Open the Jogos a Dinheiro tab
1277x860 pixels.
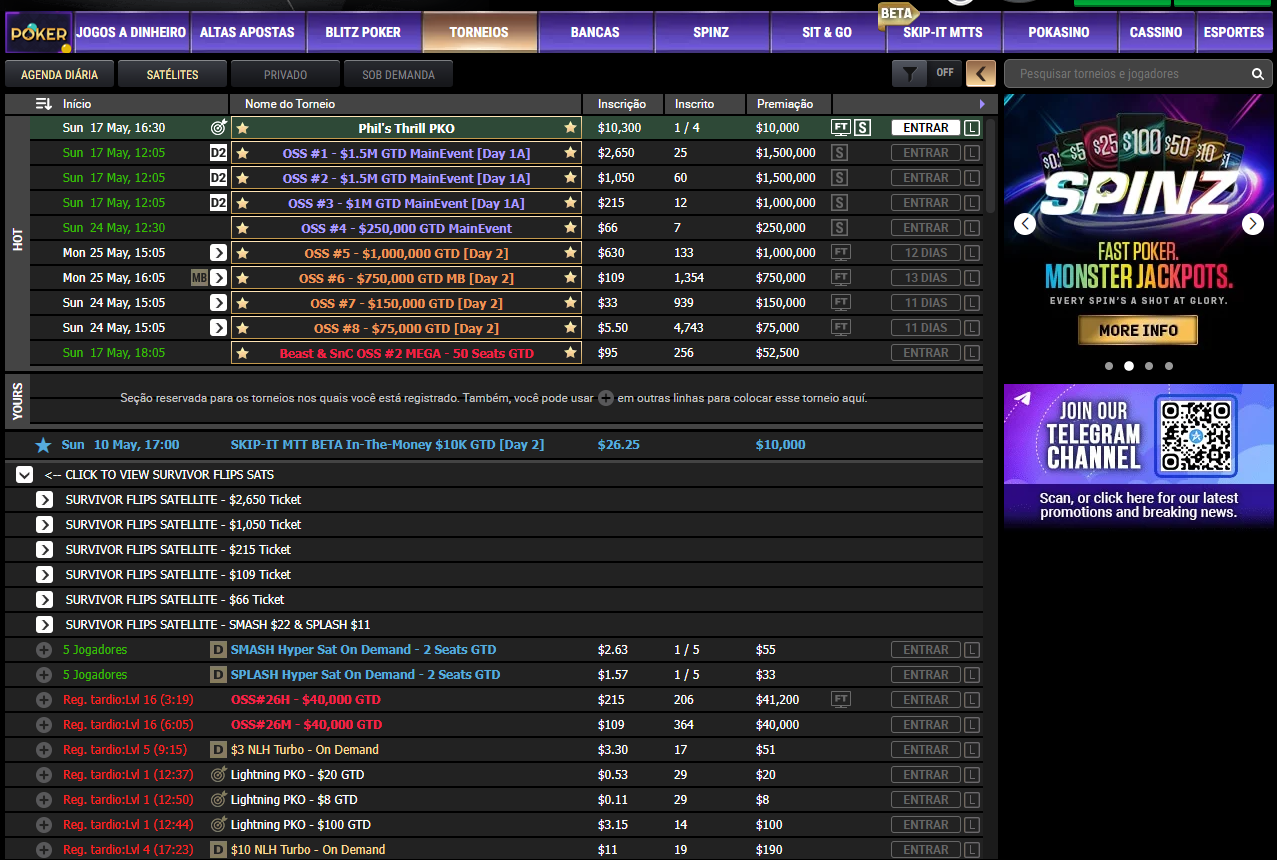pos(131,32)
